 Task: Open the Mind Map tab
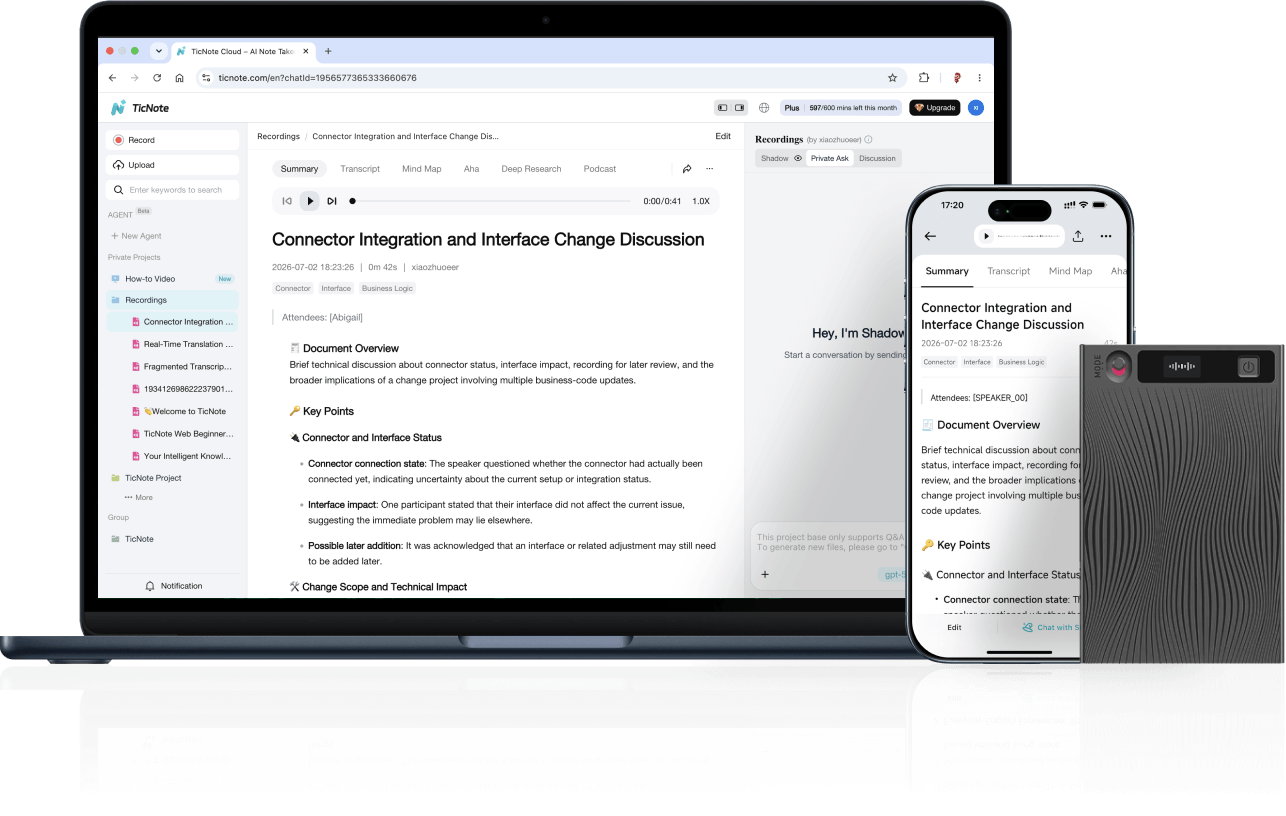tap(421, 169)
